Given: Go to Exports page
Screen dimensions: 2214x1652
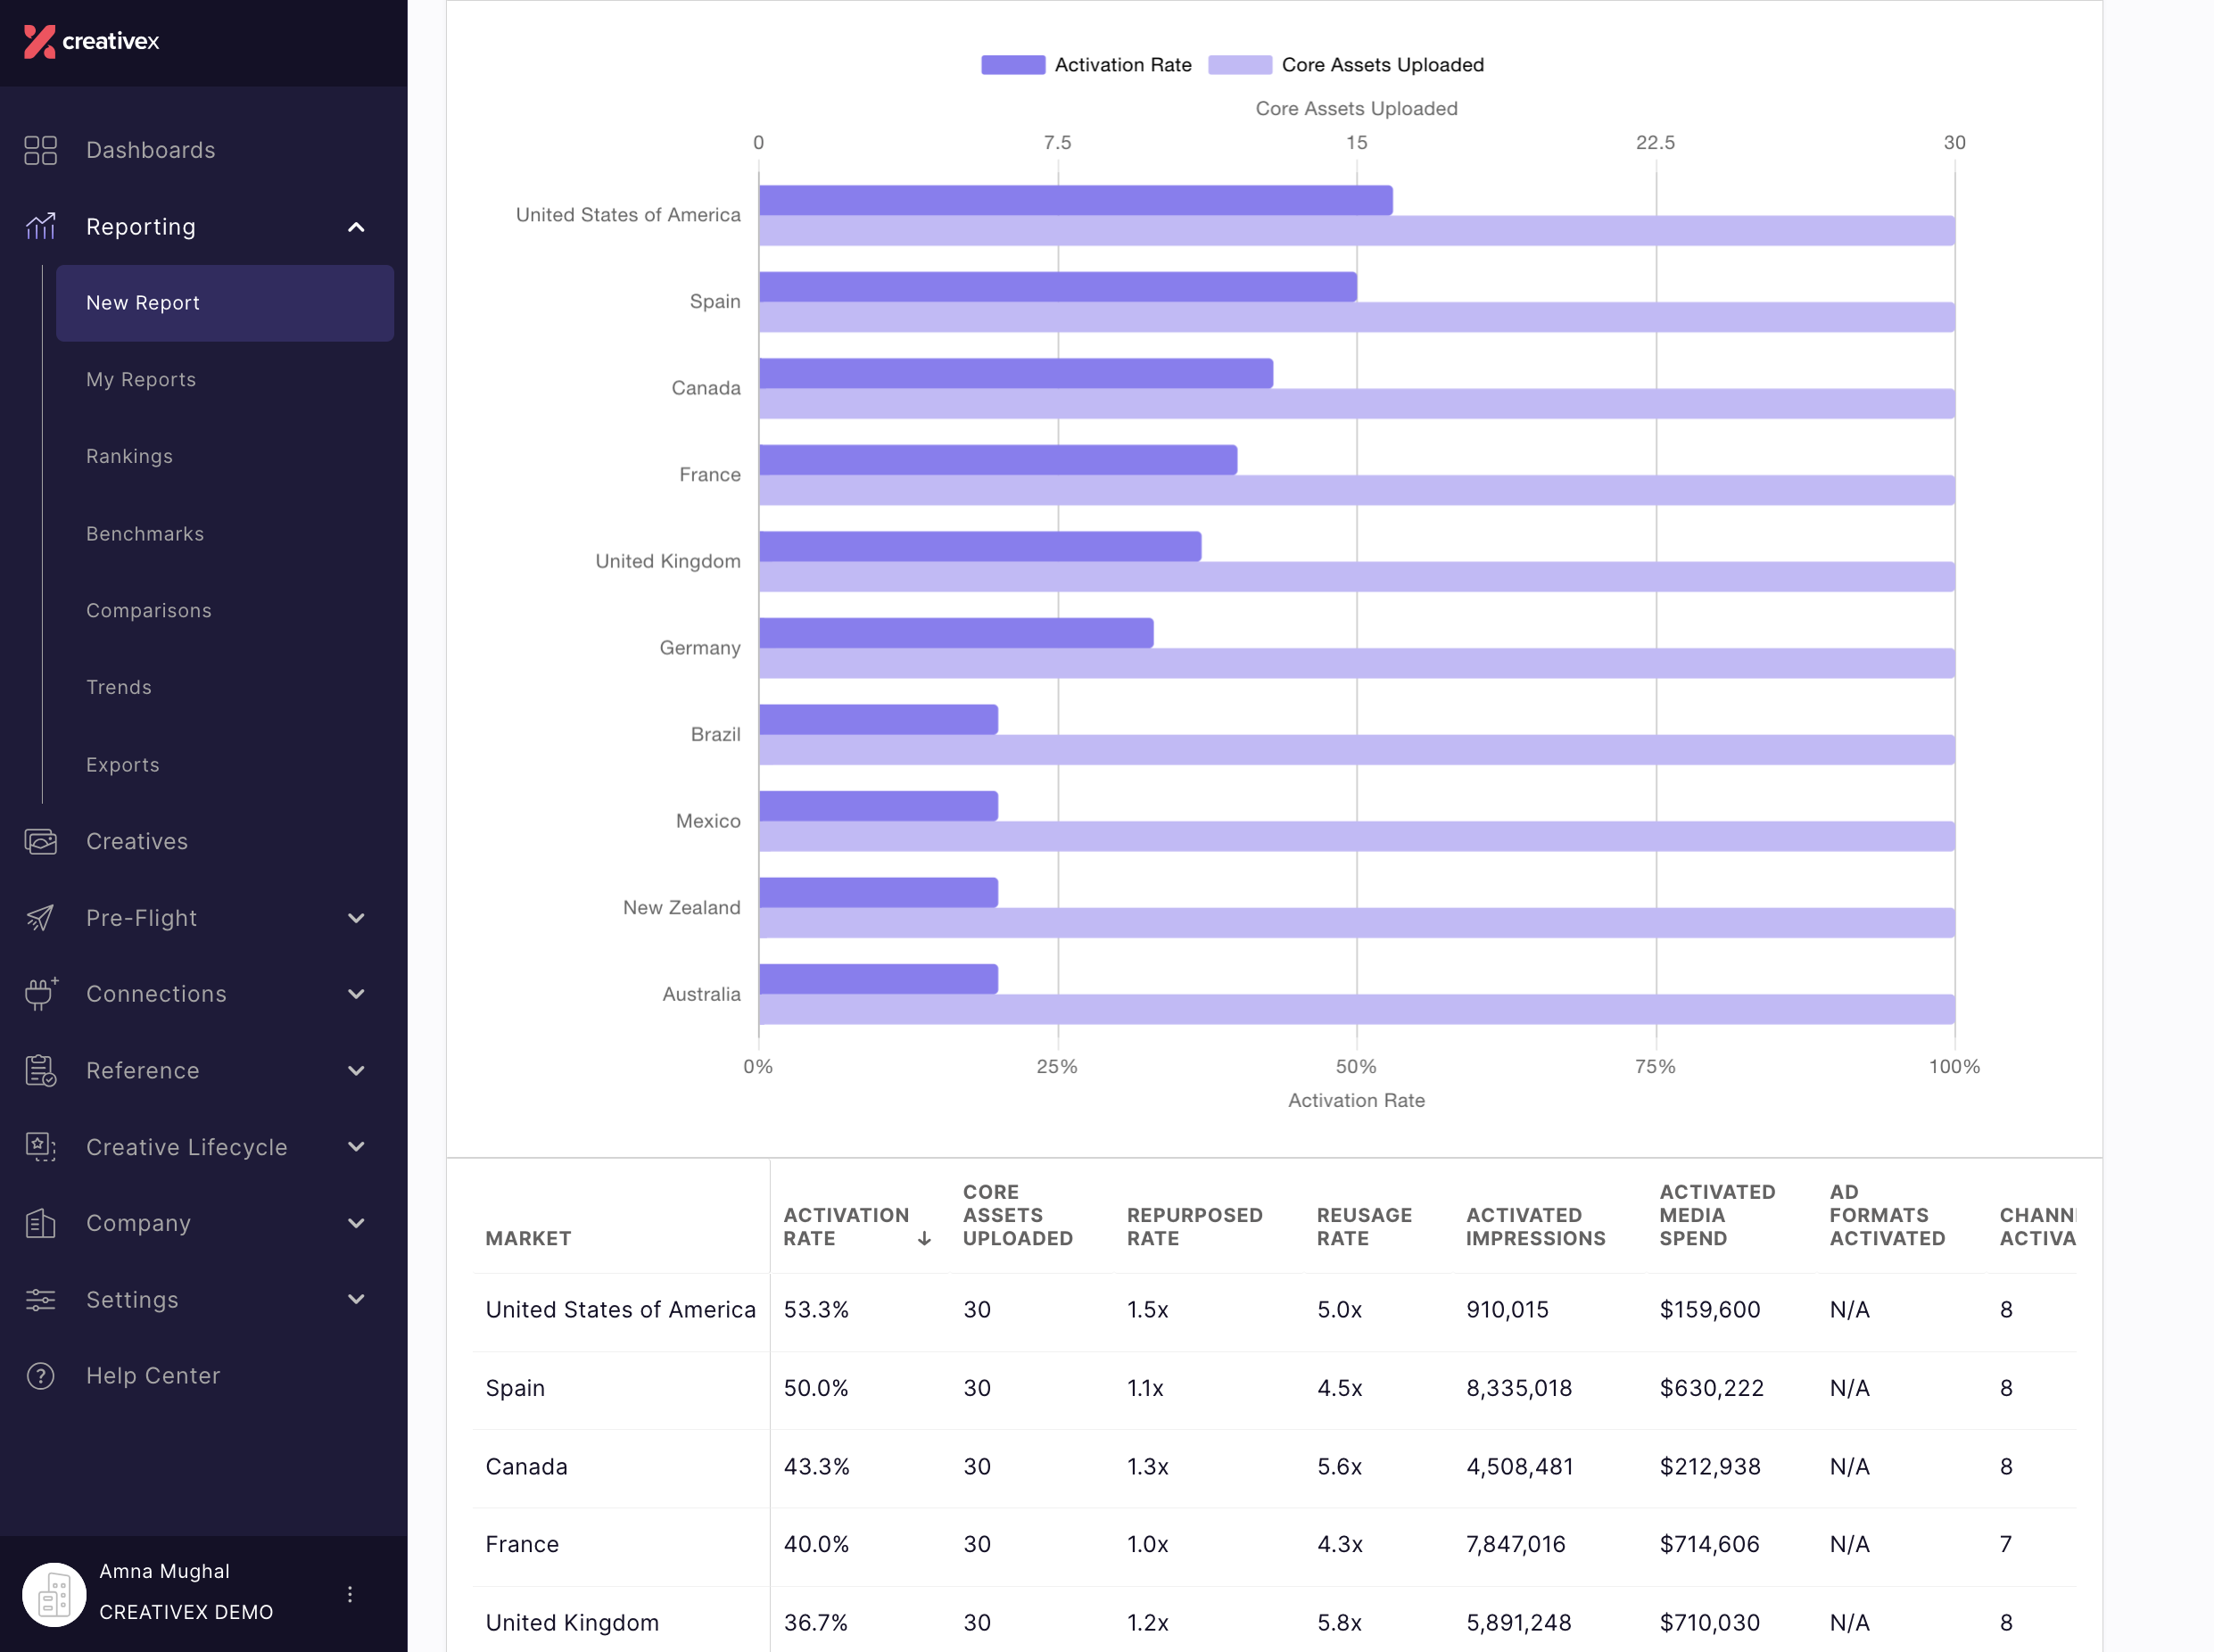Looking at the screenshot, I should point(123,765).
